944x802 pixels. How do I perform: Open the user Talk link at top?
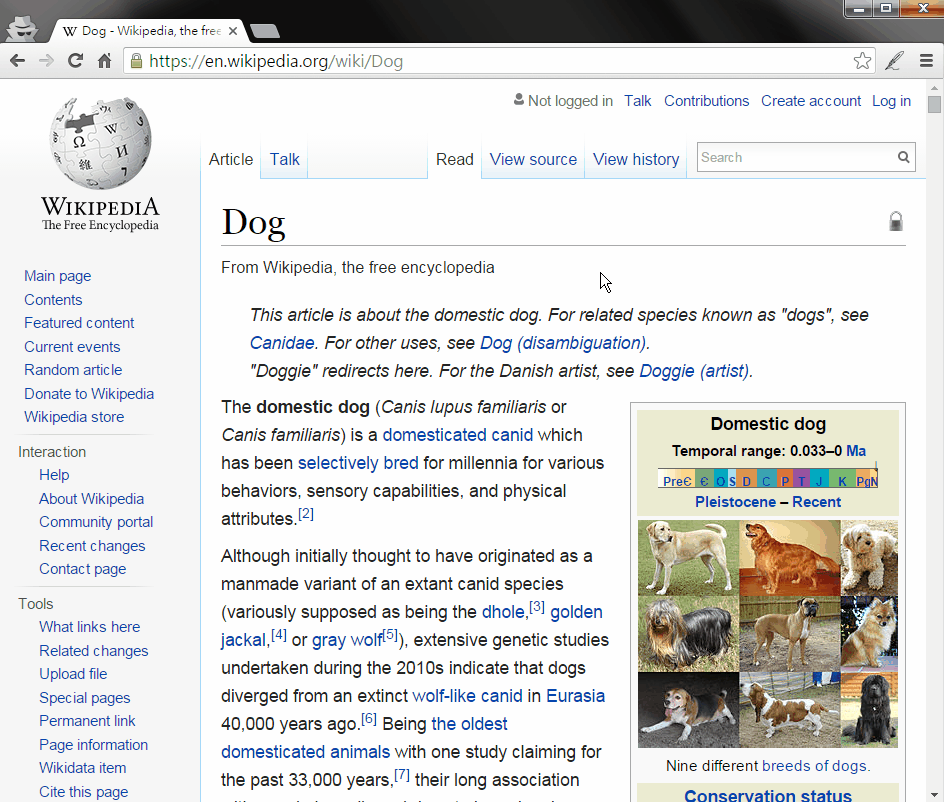[638, 101]
